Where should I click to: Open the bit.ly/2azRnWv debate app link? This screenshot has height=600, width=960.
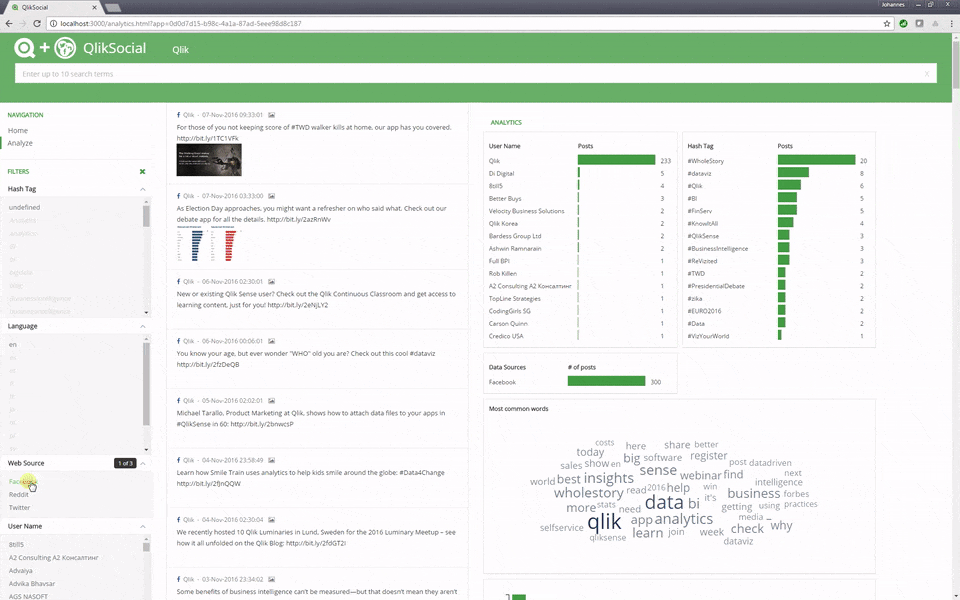[298, 219]
